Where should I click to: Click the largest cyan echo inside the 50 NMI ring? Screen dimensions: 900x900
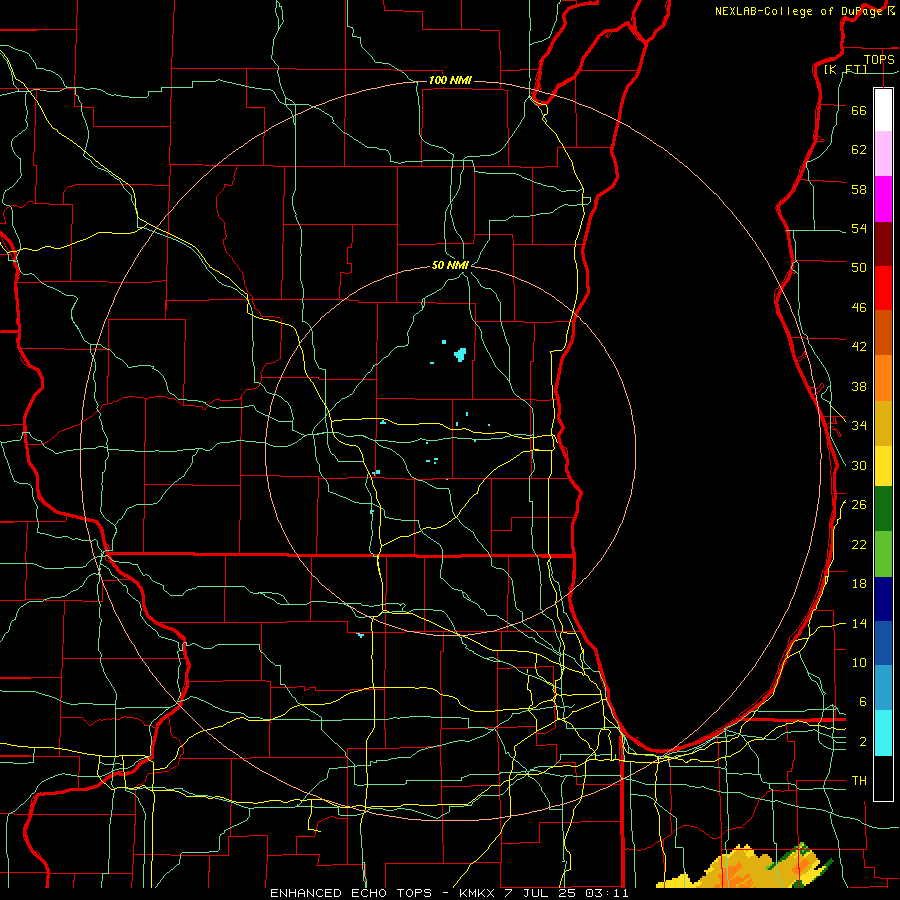click(460, 354)
